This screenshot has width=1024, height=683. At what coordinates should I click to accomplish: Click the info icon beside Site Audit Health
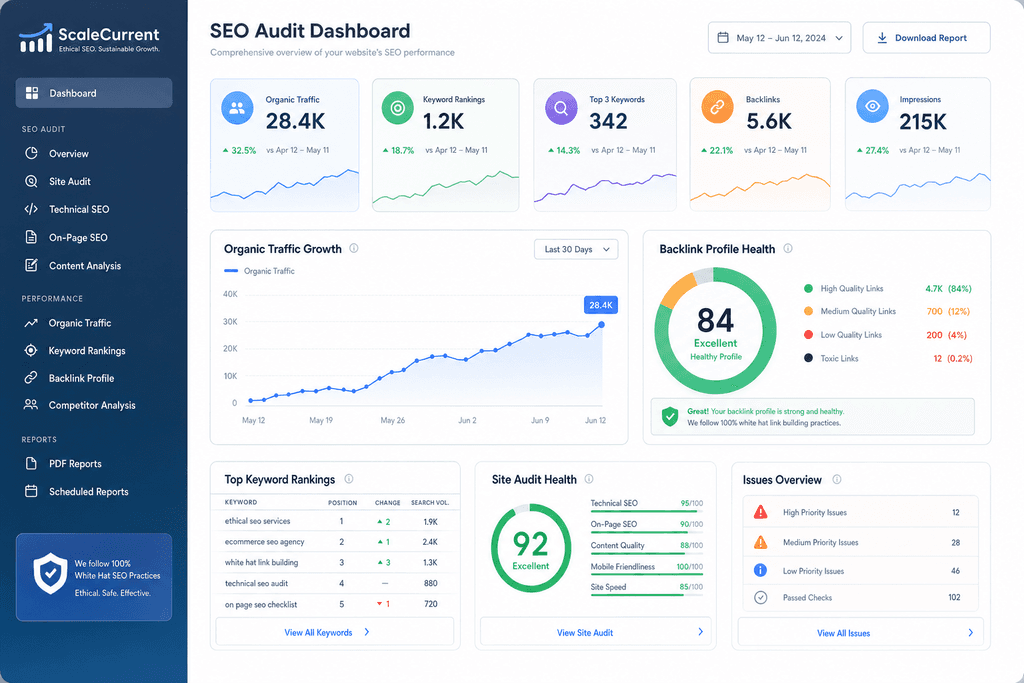coord(589,479)
